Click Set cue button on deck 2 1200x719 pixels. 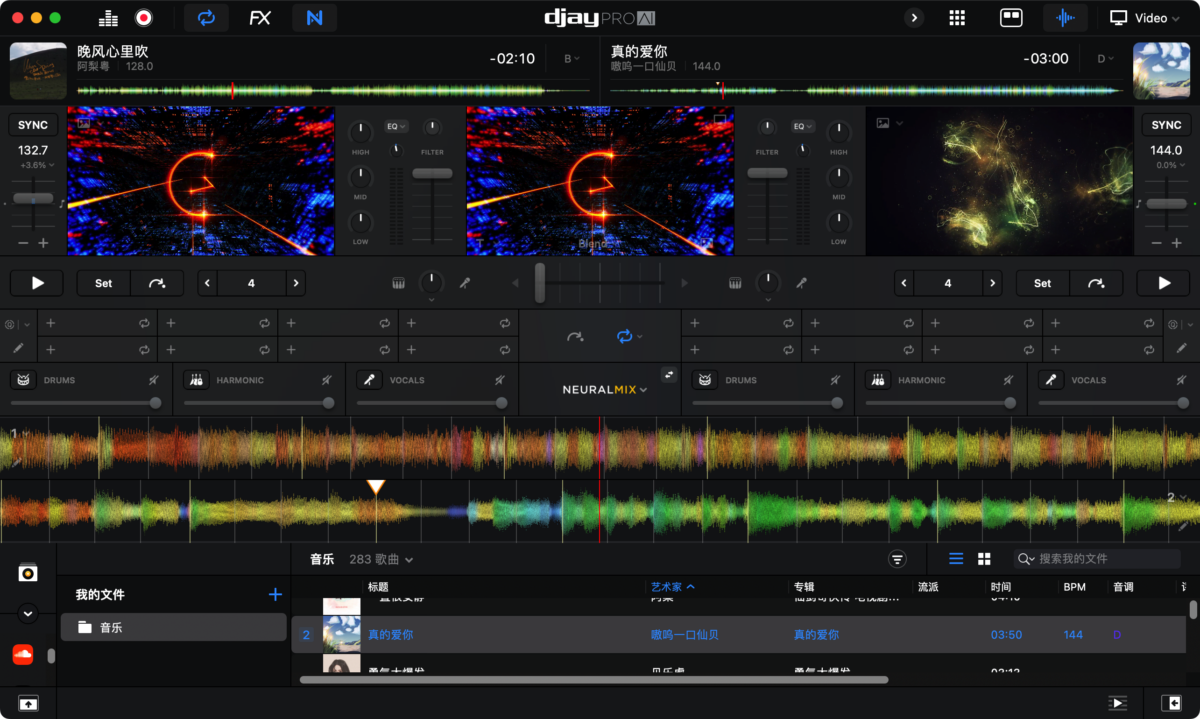1043,283
